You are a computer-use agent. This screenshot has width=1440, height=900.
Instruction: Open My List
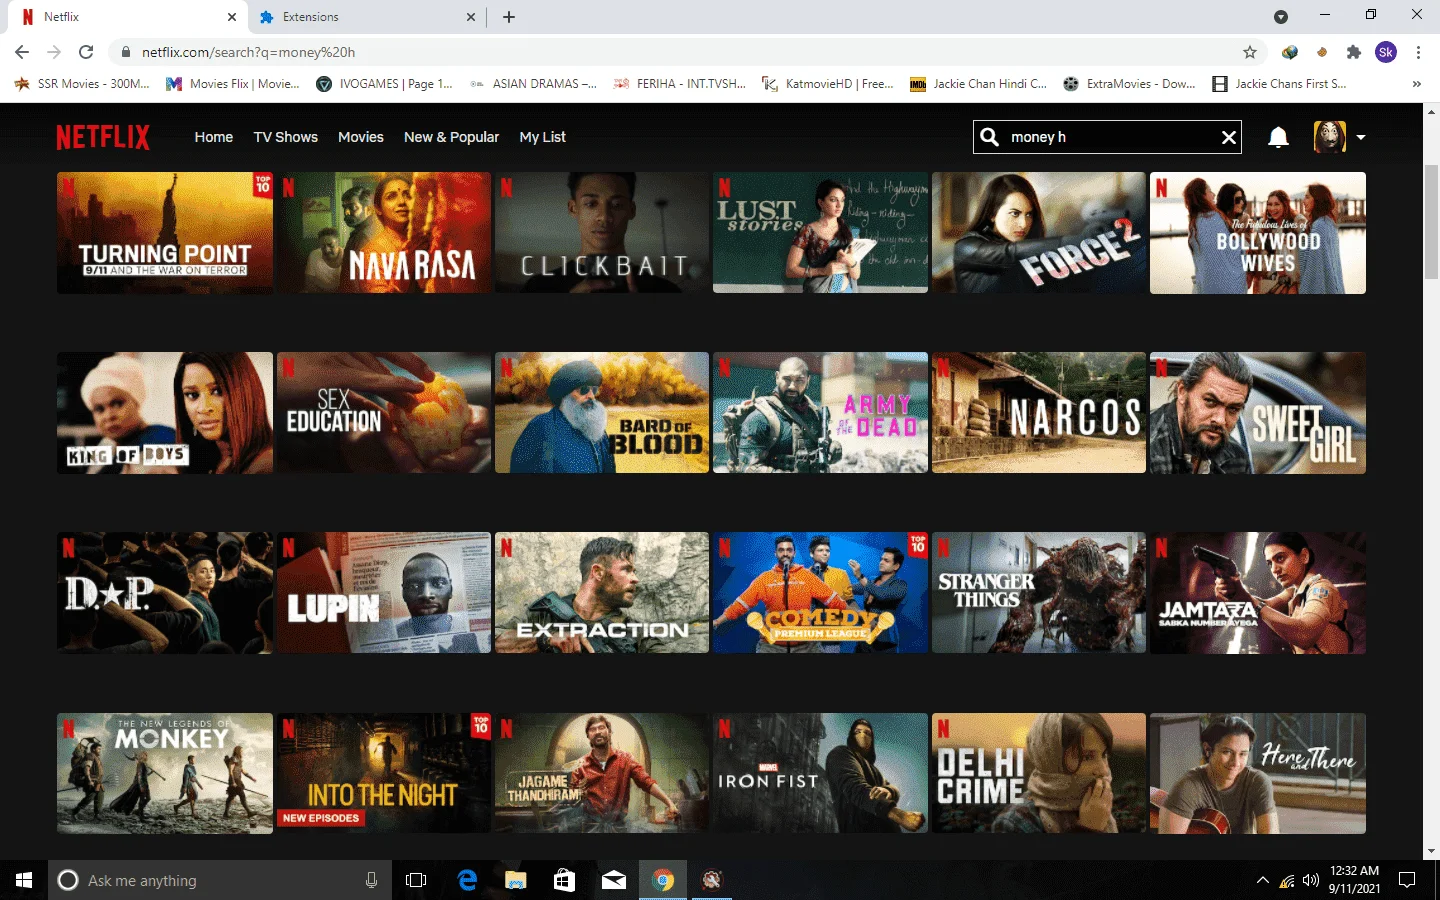(x=543, y=137)
